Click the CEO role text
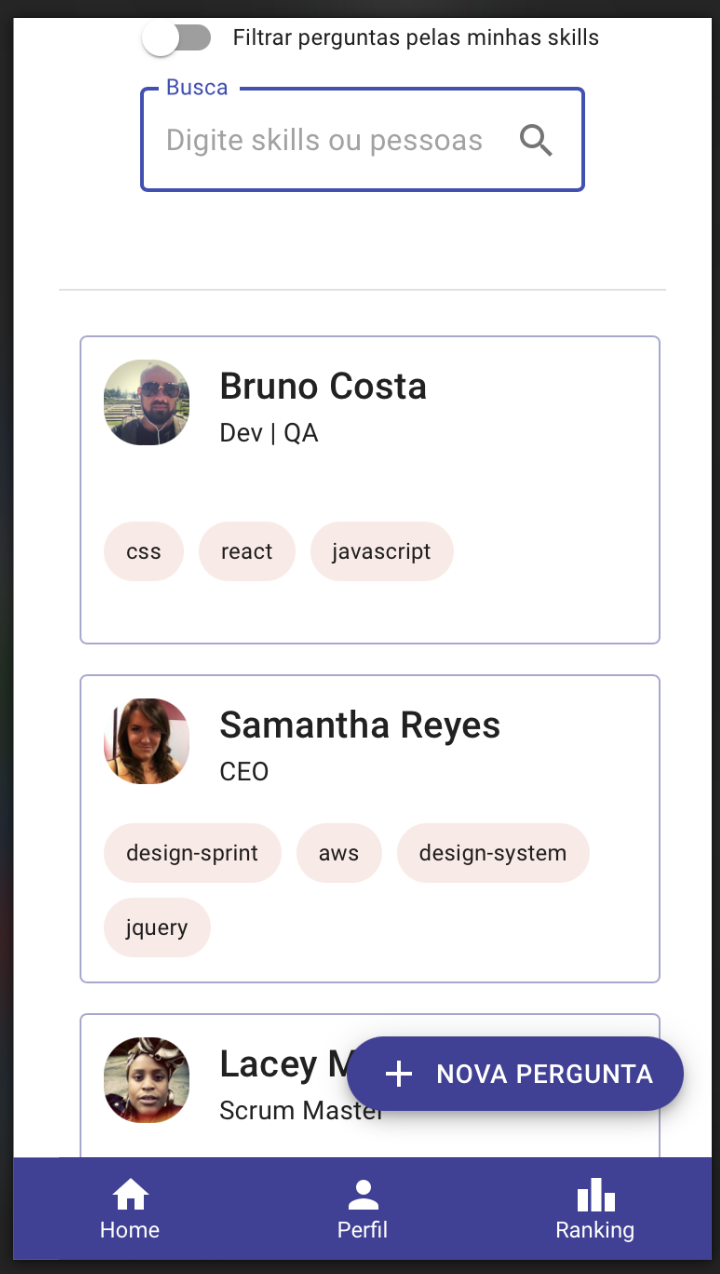This screenshot has height=1274, width=720. click(x=244, y=772)
